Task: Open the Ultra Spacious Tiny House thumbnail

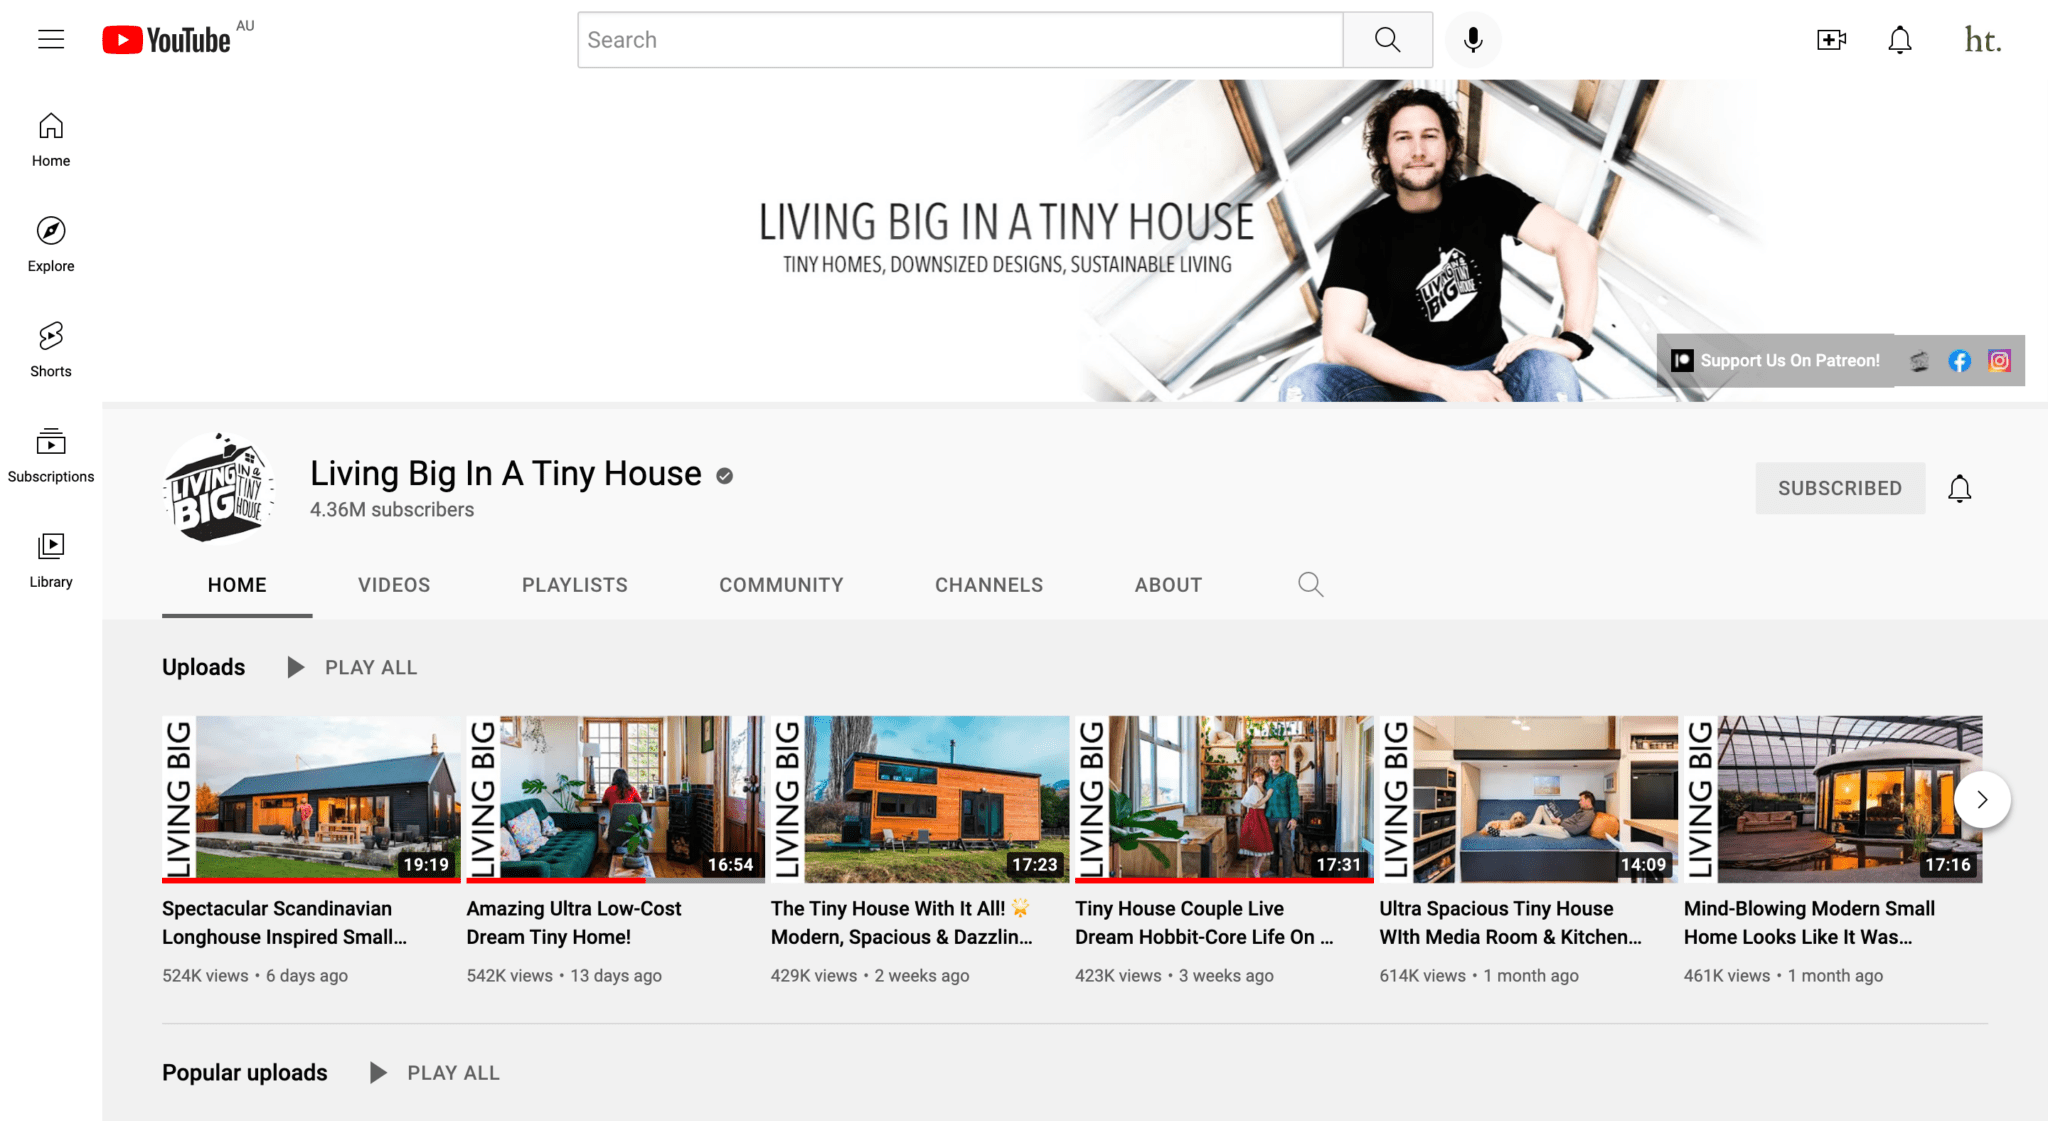Action: 1528,799
